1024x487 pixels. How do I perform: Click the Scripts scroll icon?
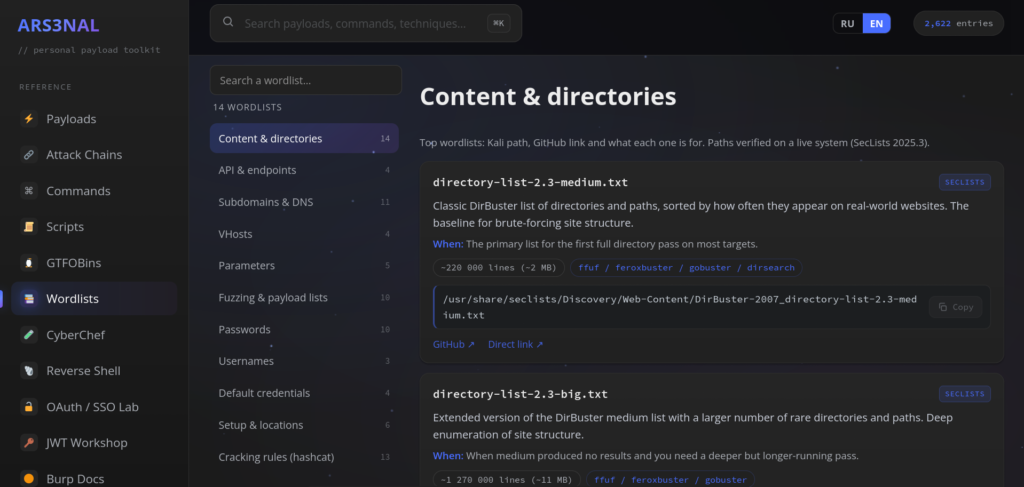tap(28, 227)
